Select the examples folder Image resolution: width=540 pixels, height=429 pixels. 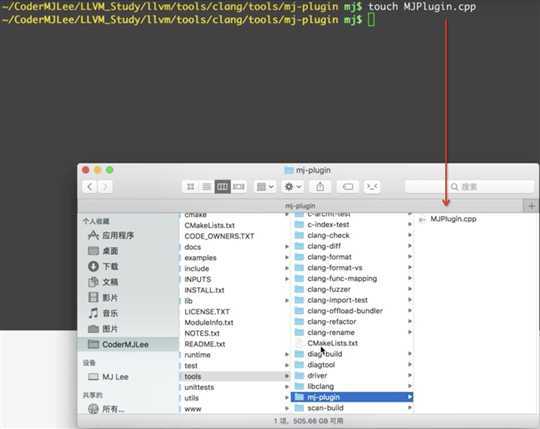(200, 258)
